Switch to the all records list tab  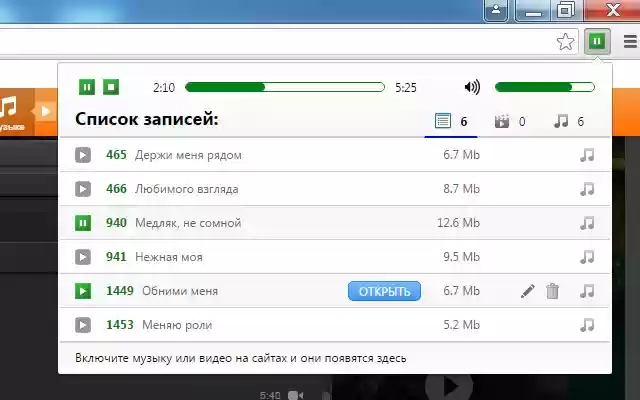click(x=451, y=121)
